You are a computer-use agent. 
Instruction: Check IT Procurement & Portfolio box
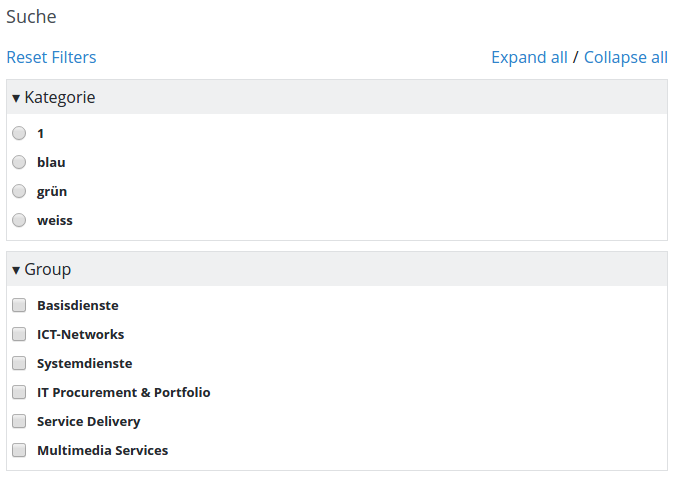19,392
